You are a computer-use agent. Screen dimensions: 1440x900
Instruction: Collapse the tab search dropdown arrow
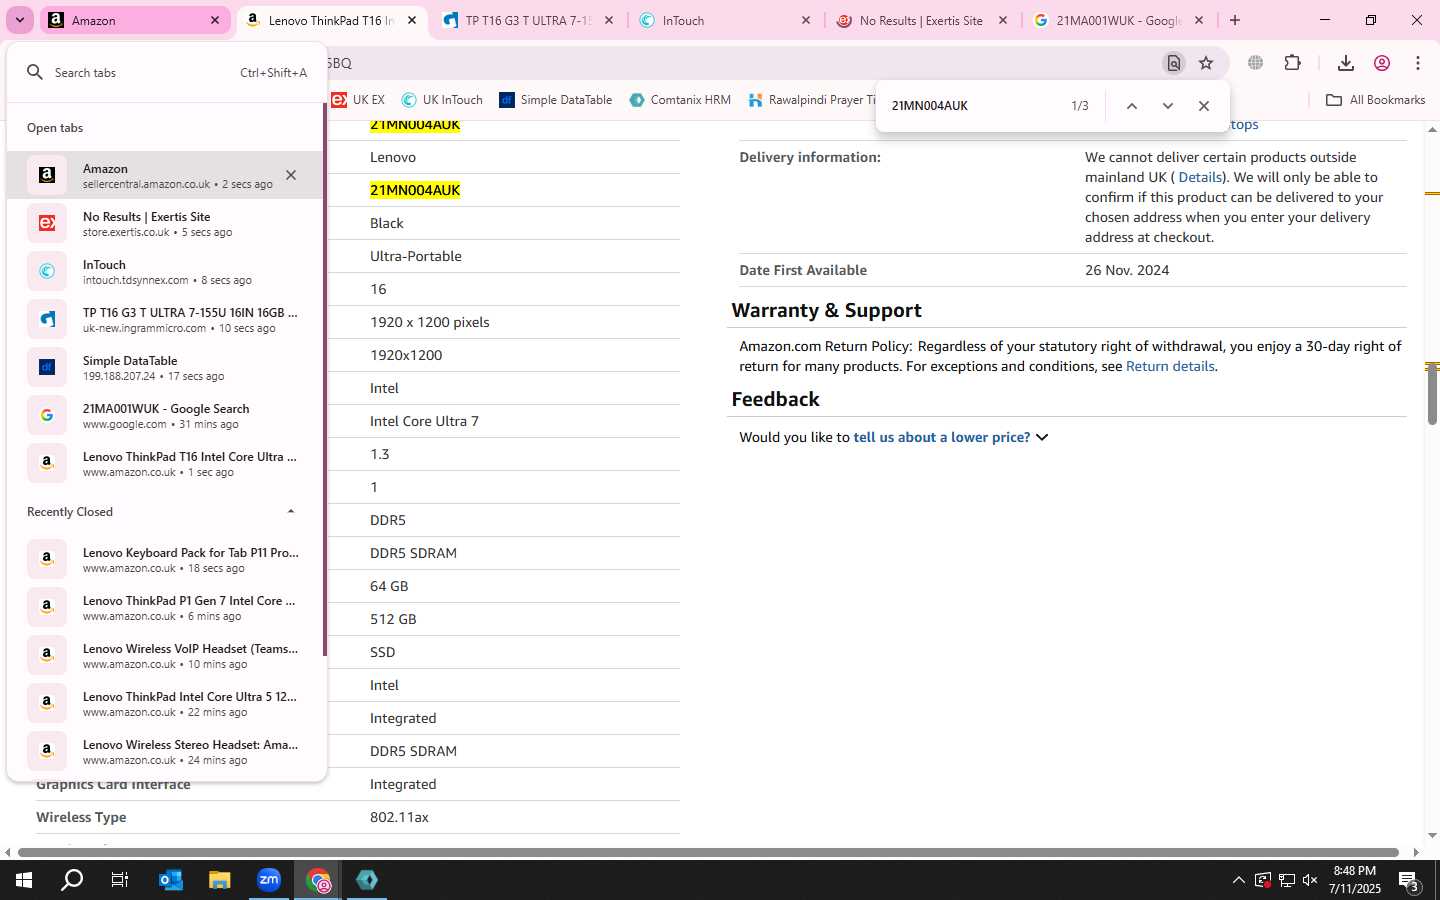[20, 20]
